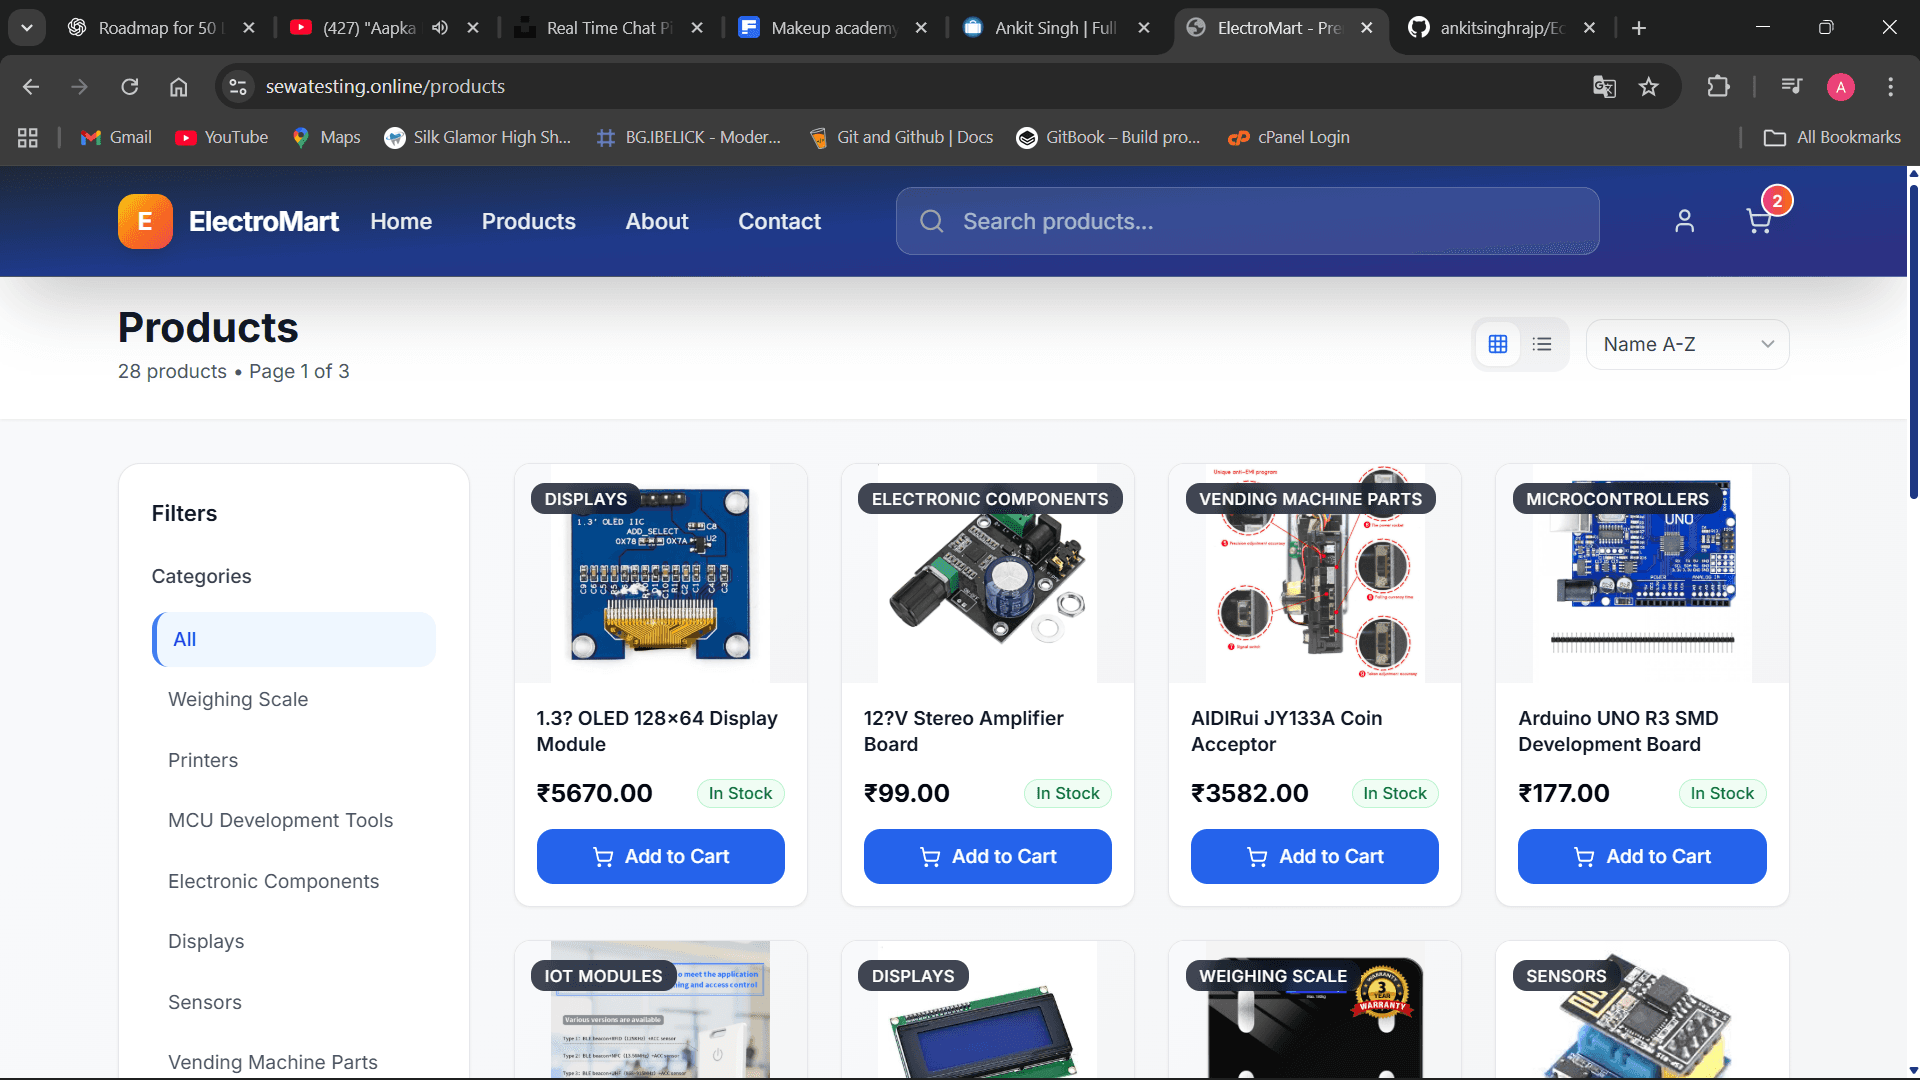Mute the YouTube tab audio icon

tap(440, 28)
